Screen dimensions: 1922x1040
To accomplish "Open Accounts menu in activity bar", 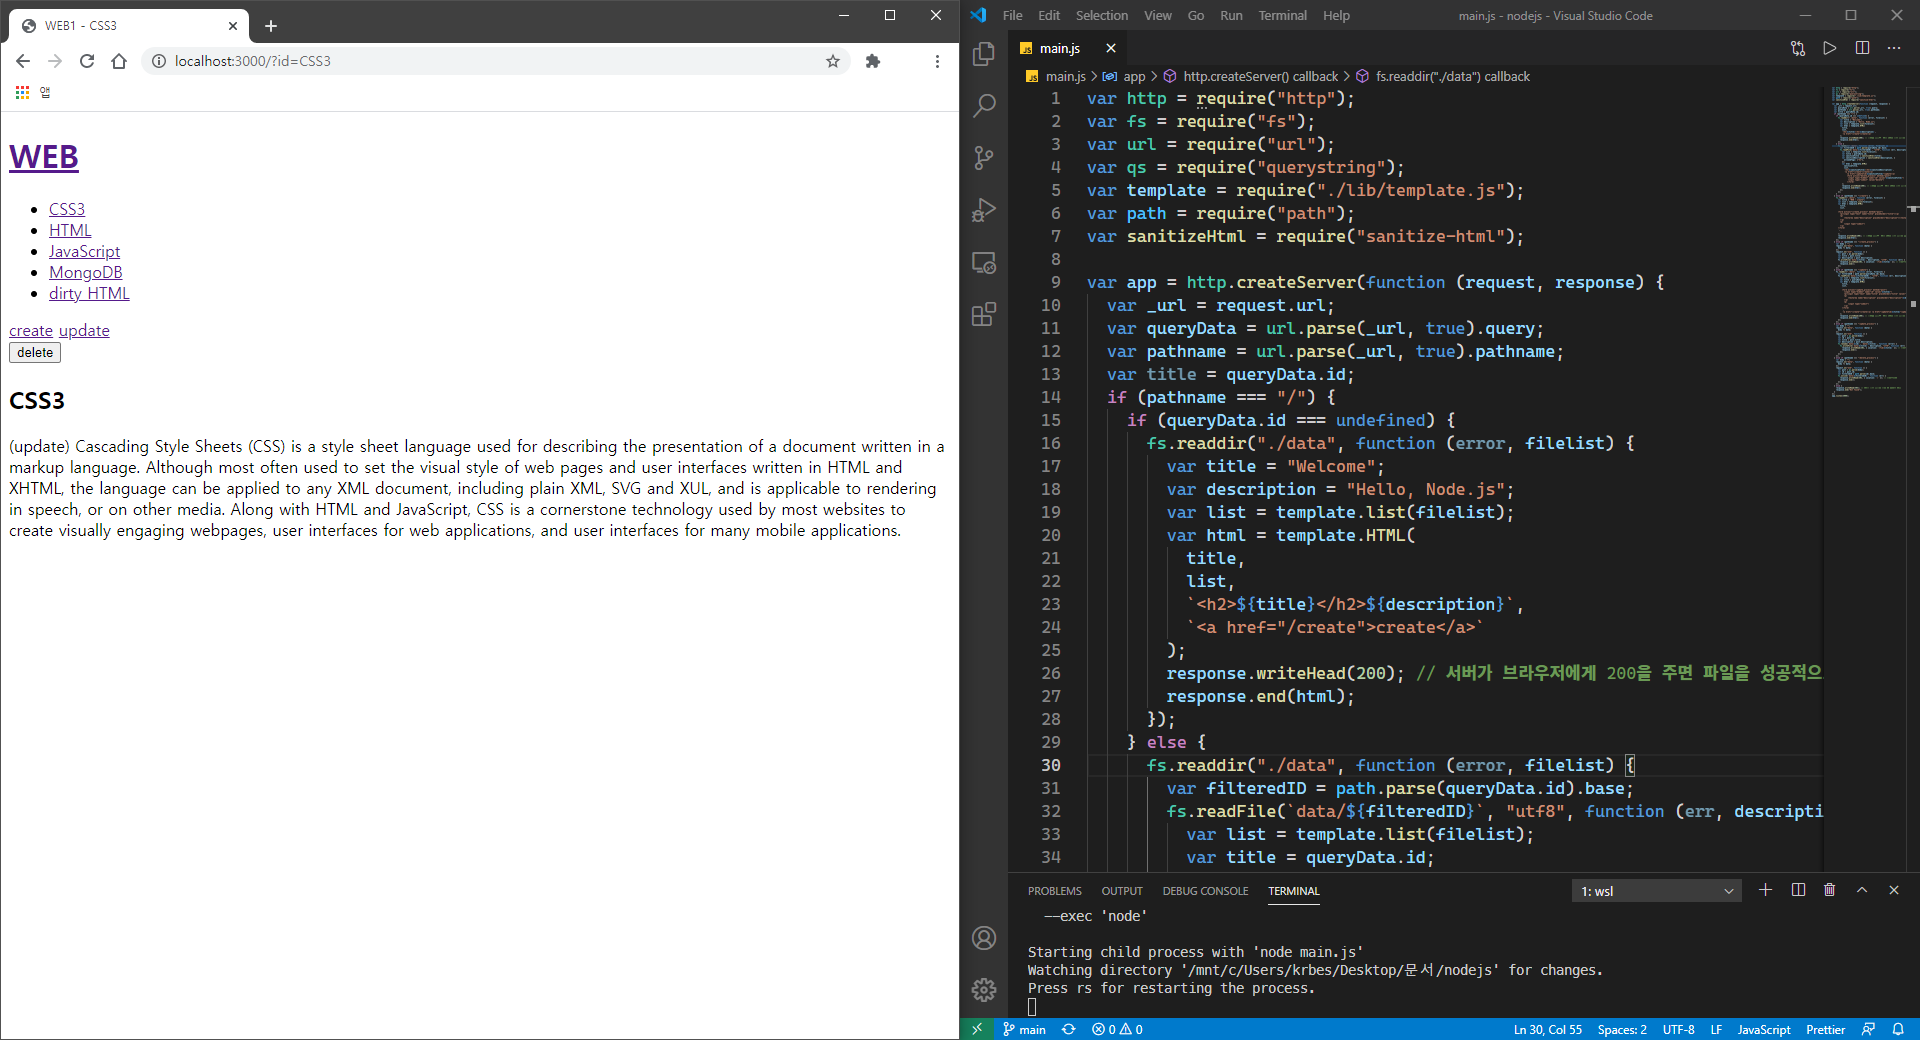I will [x=984, y=938].
